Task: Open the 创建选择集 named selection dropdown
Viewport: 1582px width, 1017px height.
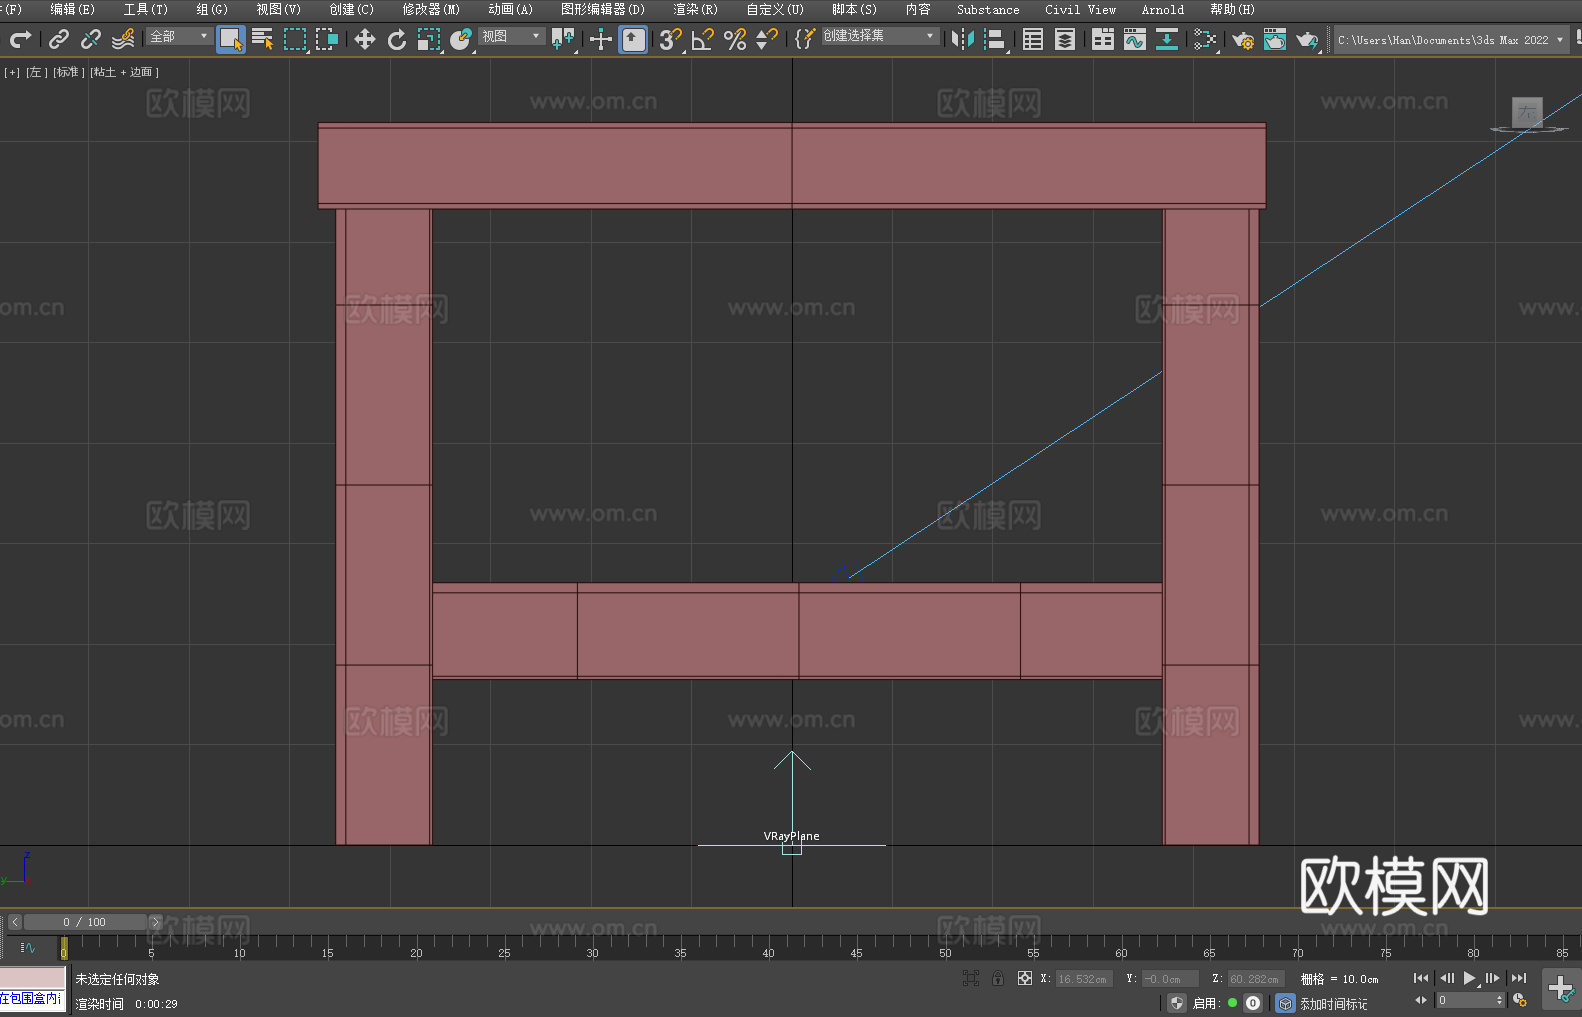Action: (880, 36)
